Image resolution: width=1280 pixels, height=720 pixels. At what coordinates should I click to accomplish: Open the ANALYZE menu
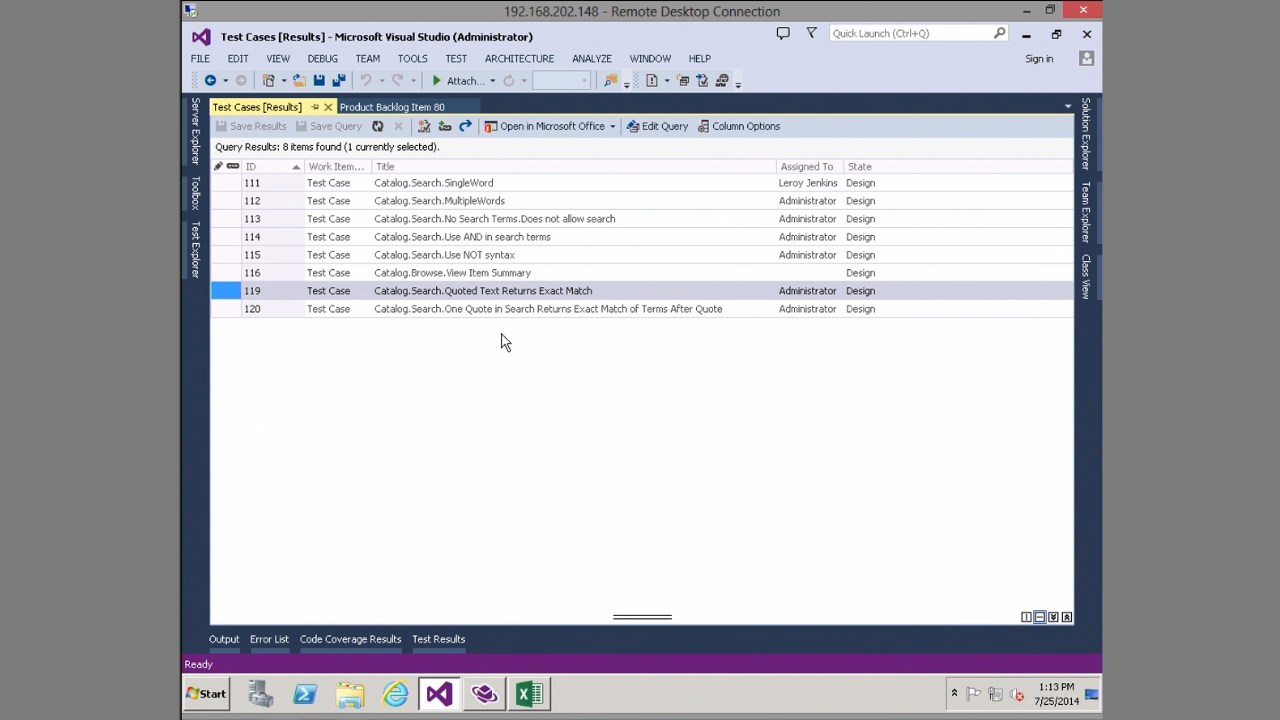tap(592, 59)
